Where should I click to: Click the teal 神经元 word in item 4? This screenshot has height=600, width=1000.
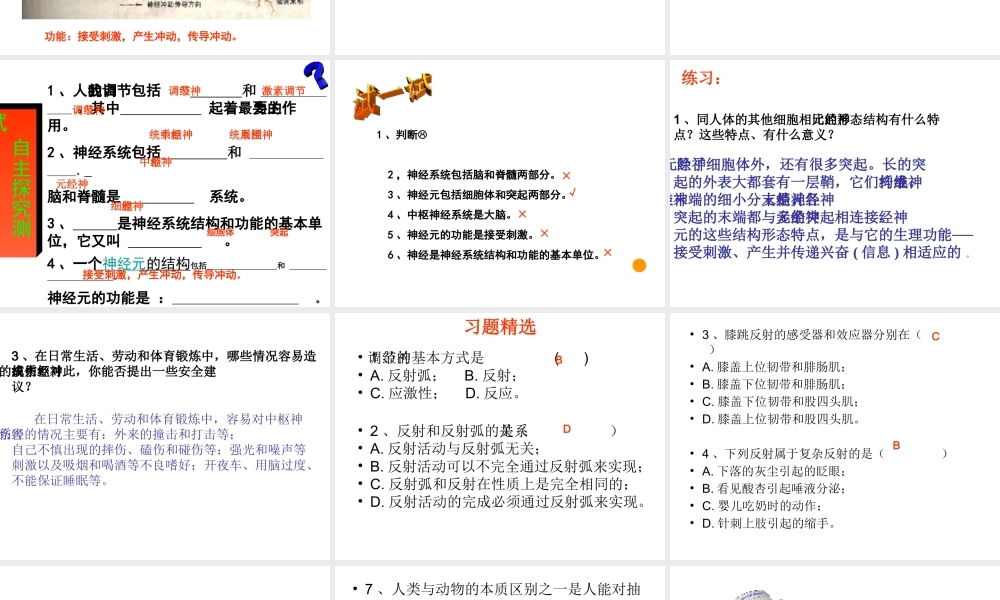pos(124,263)
